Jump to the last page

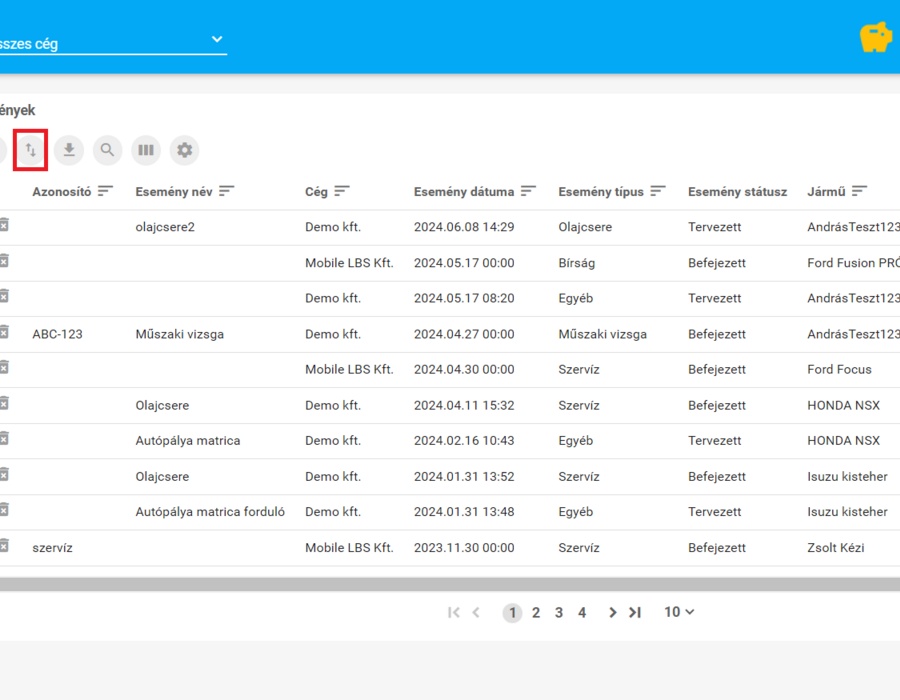tap(635, 613)
